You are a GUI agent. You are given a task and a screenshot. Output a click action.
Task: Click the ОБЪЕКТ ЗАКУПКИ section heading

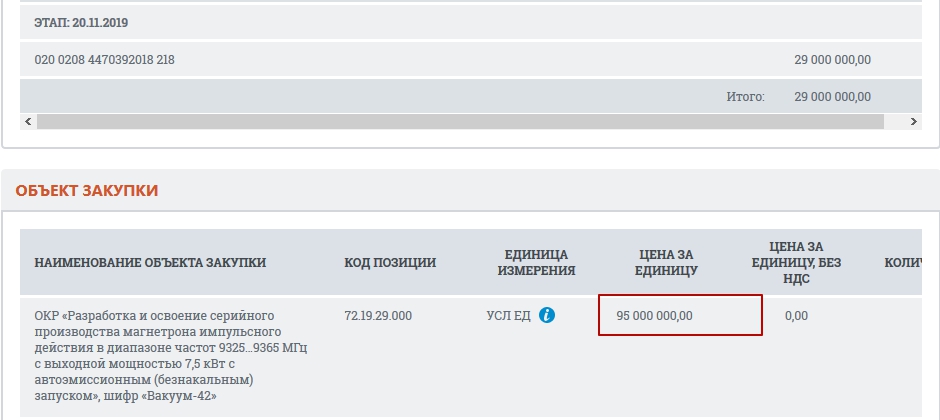87,191
